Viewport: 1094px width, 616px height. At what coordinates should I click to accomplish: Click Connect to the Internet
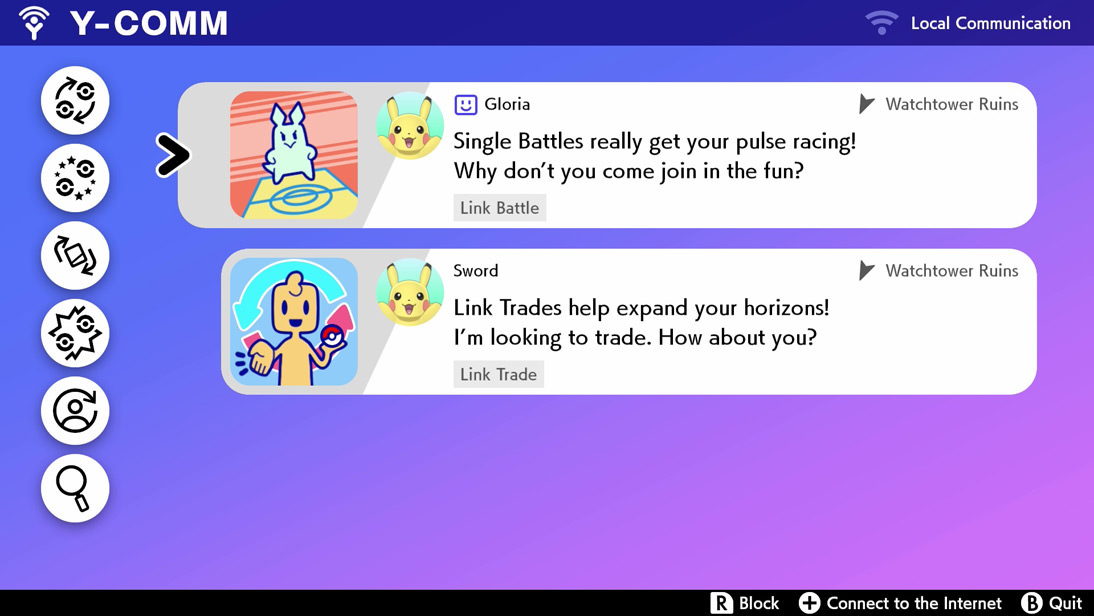tap(900, 603)
